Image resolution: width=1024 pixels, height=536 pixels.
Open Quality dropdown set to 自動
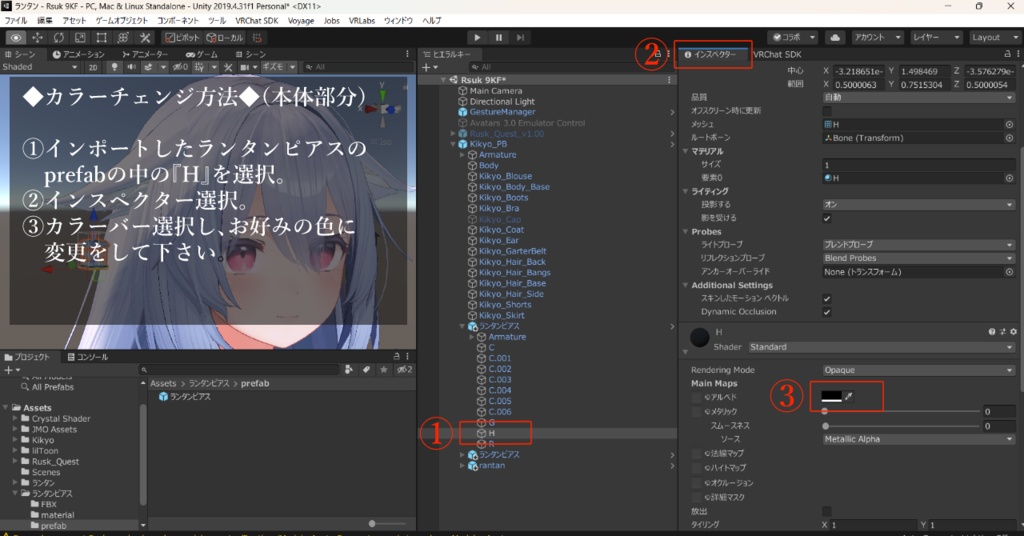point(918,97)
